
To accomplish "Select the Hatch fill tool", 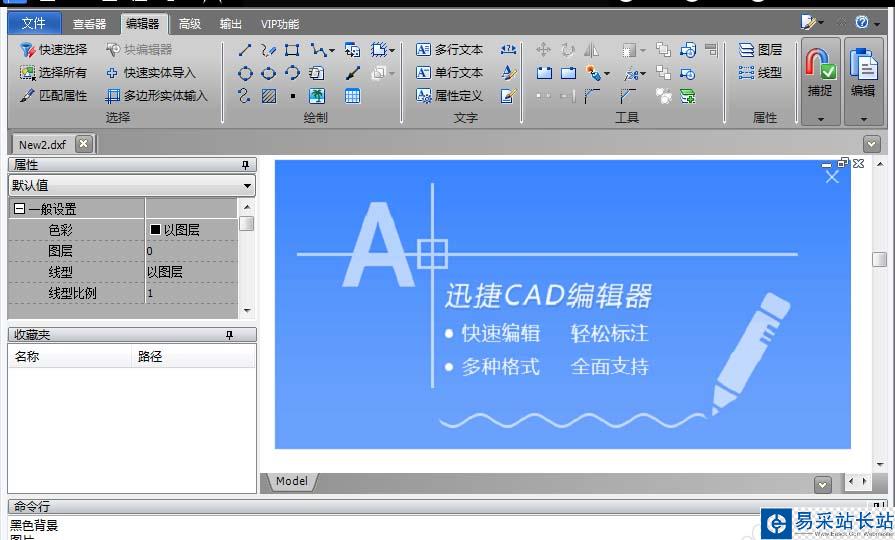I will tap(268, 96).
